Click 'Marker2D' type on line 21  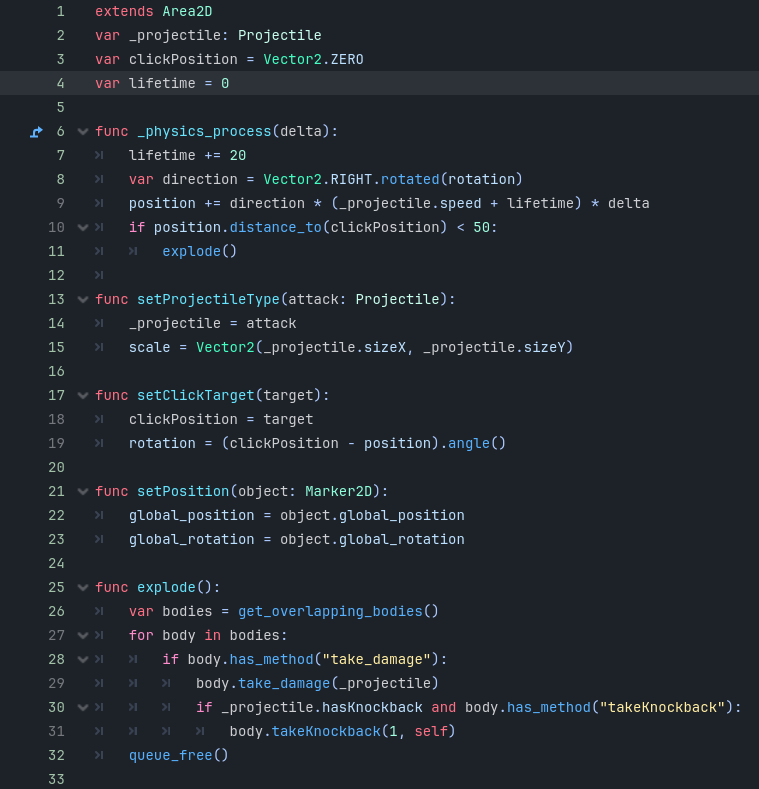click(338, 492)
